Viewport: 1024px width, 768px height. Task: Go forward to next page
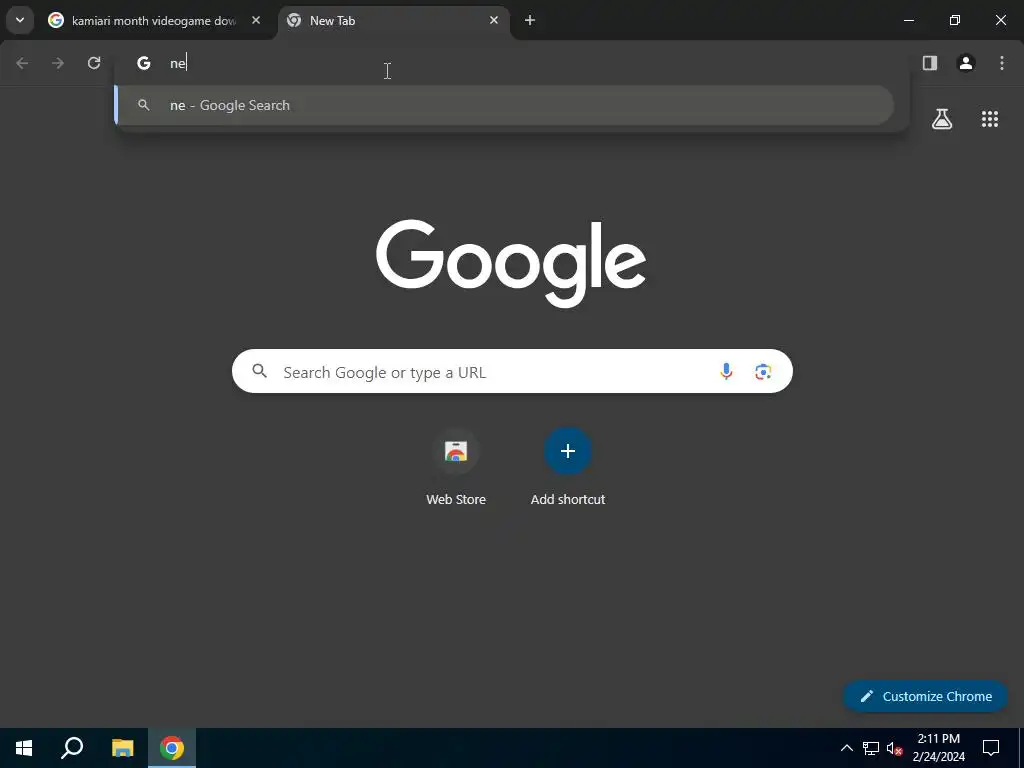pyautogui.click(x=58, y=63)
